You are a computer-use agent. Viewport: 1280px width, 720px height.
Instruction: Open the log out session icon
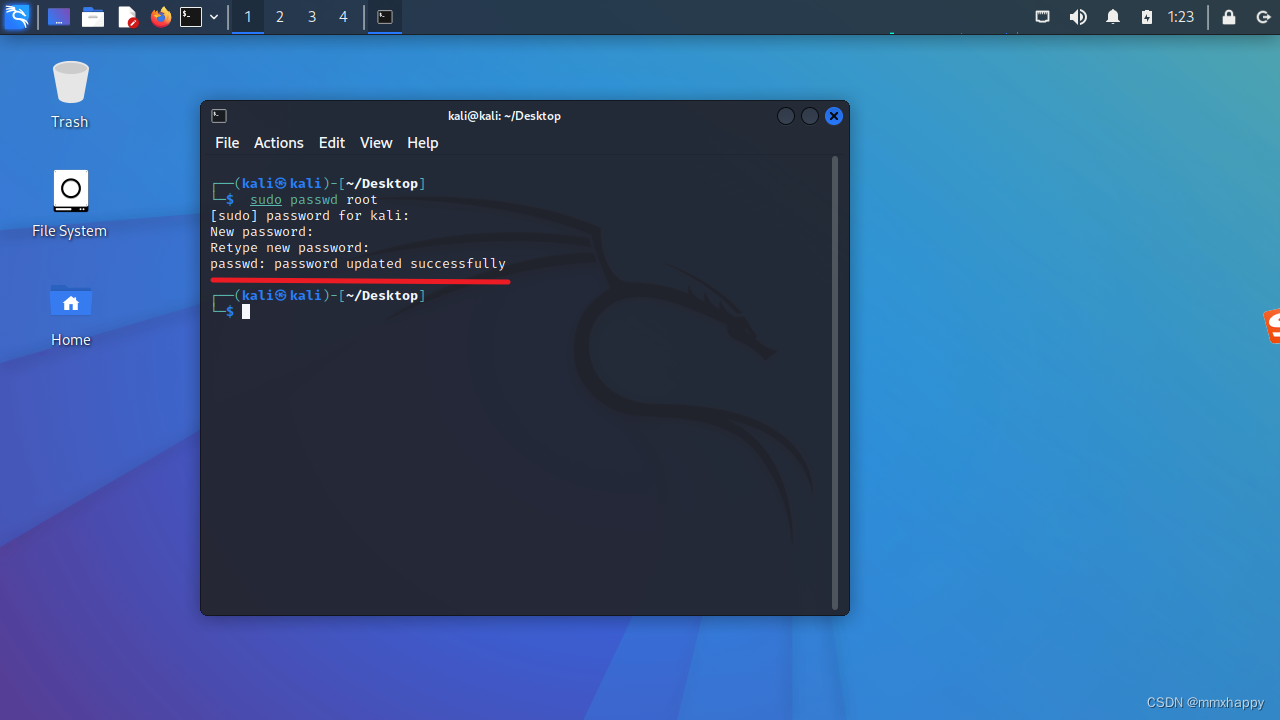click(x=1263, y=17)
